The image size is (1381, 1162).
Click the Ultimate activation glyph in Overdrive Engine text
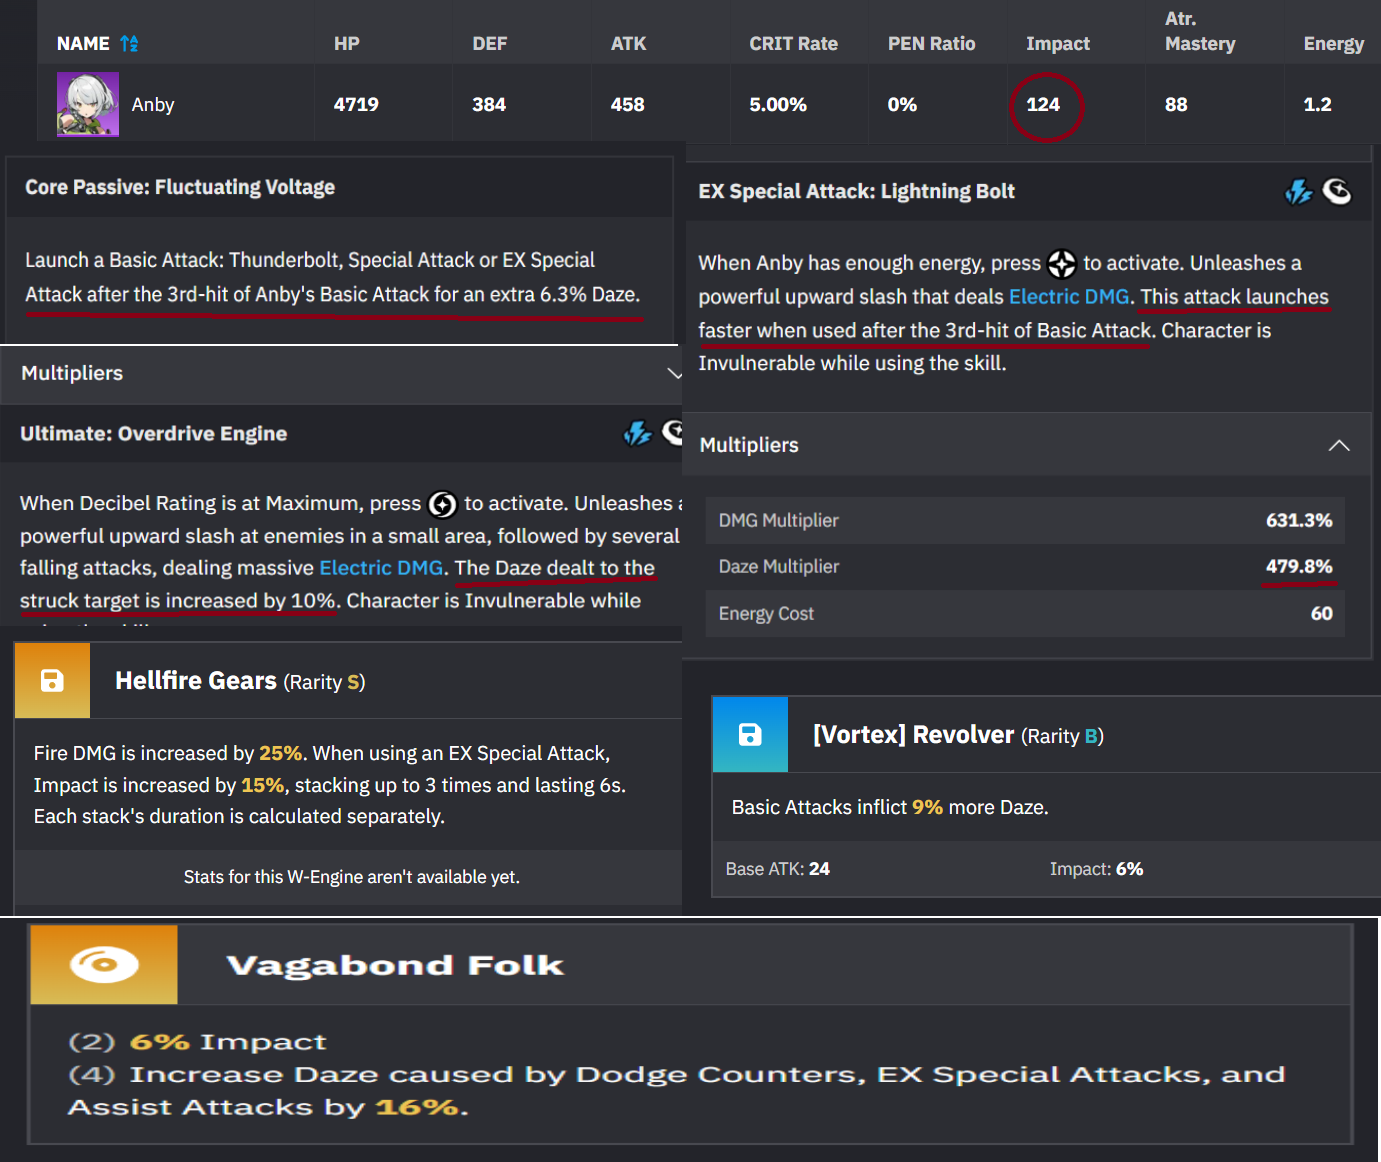(x=443, y=505)
